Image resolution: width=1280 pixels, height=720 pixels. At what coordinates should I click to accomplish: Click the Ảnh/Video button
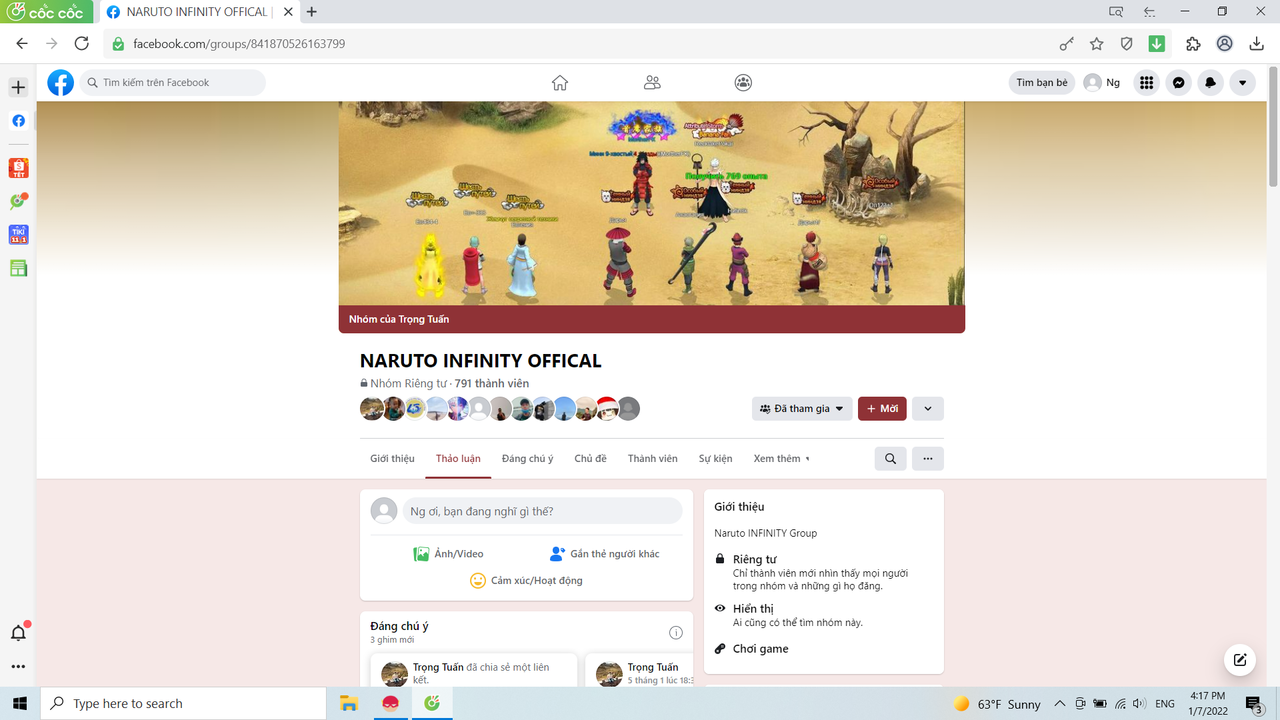coord(448,554)
